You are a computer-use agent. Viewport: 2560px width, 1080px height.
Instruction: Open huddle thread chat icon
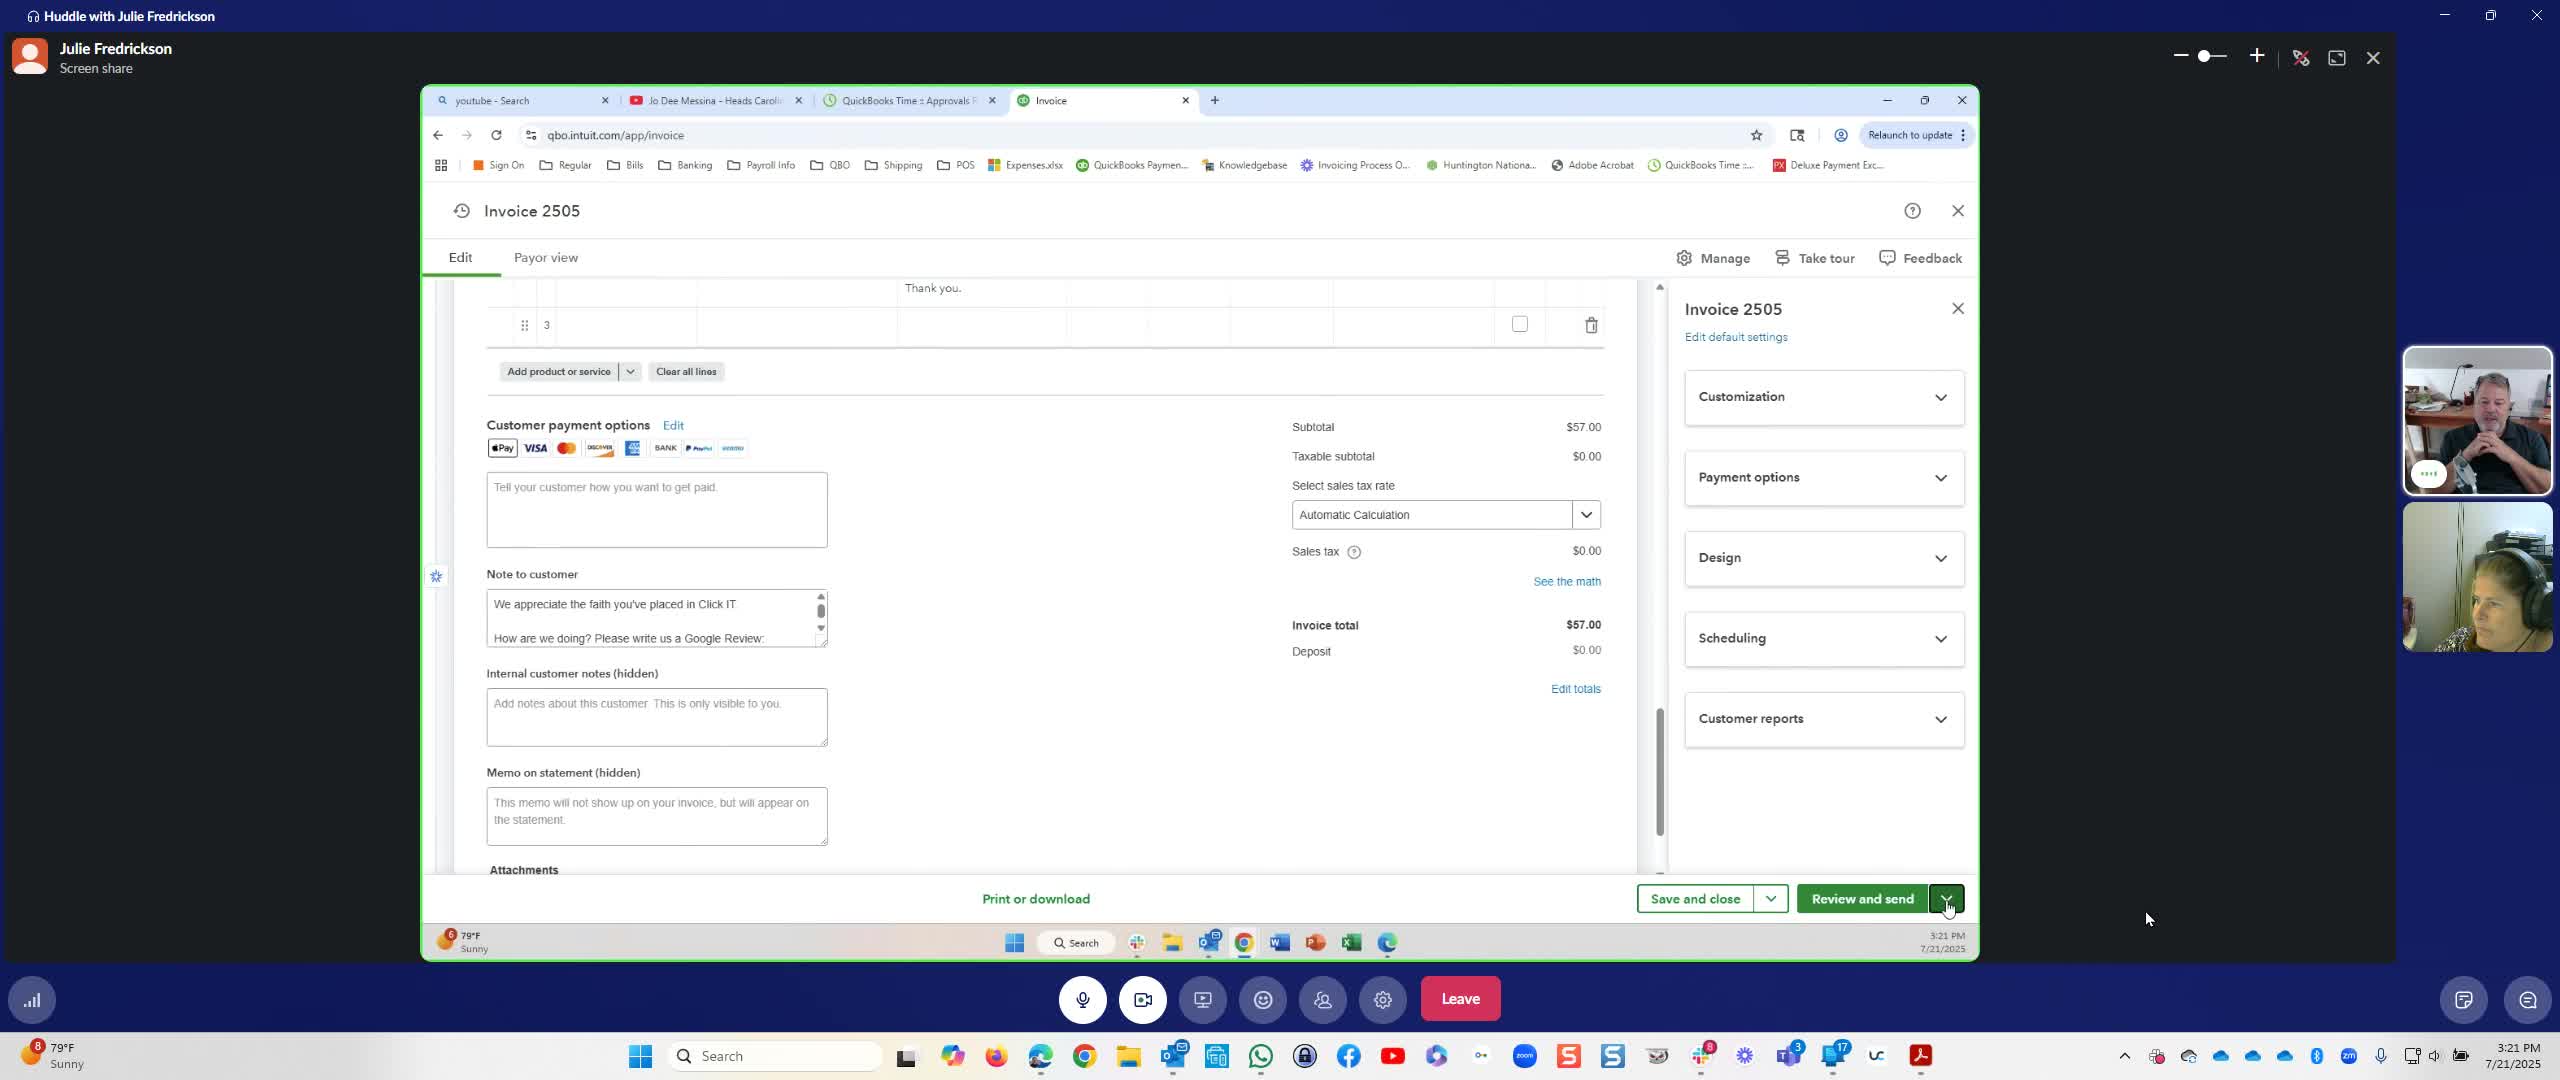(2527, 999)
